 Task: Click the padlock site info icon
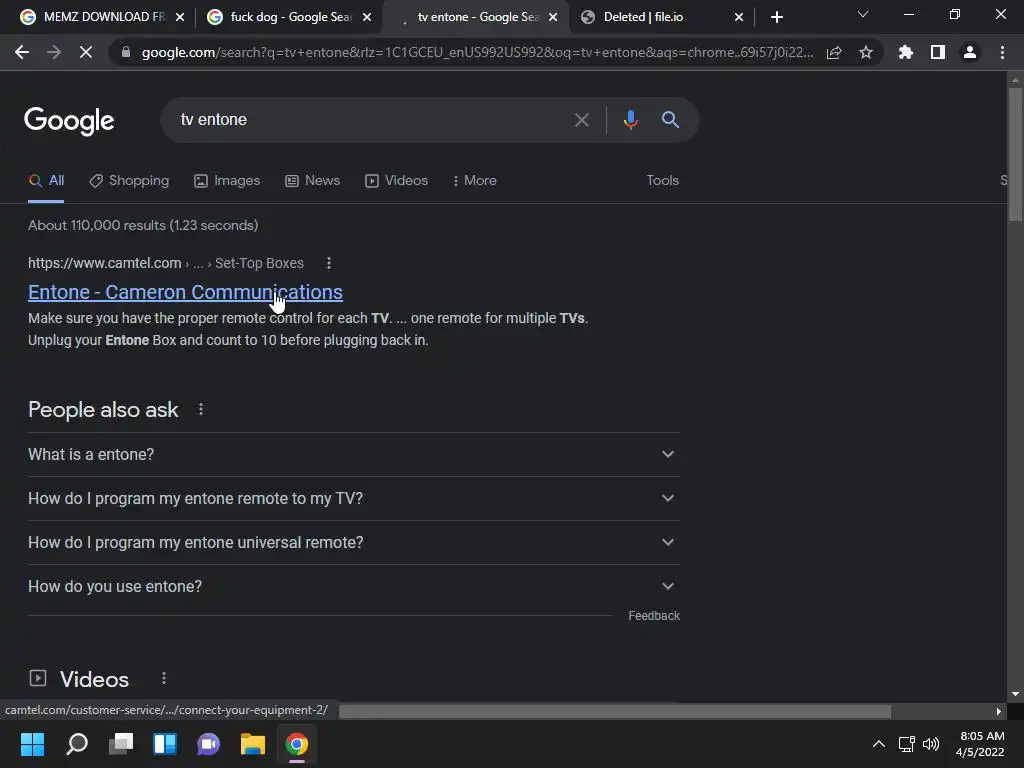pos(126,52)
